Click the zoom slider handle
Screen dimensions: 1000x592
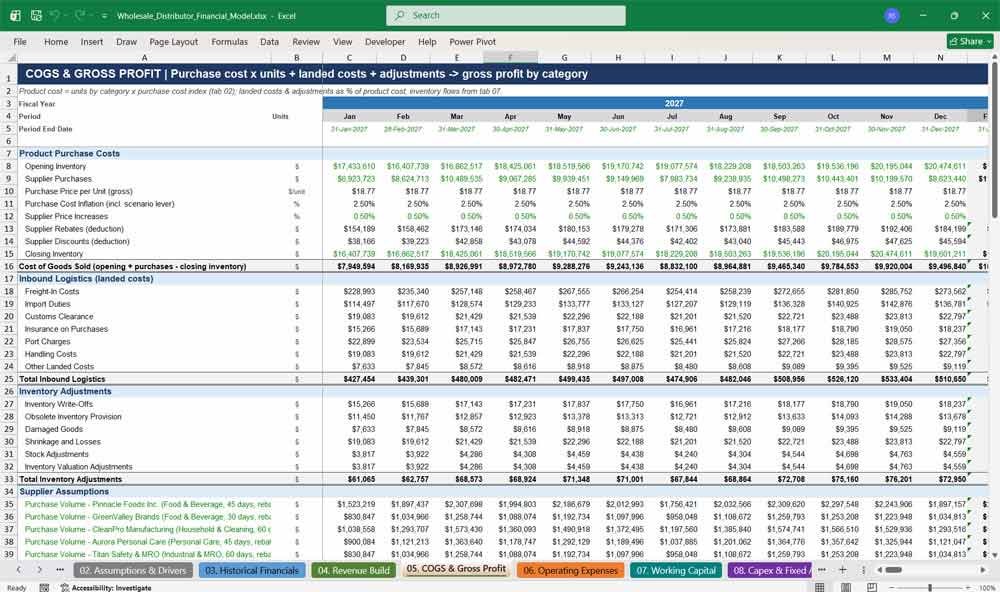[x=930, y=587]
